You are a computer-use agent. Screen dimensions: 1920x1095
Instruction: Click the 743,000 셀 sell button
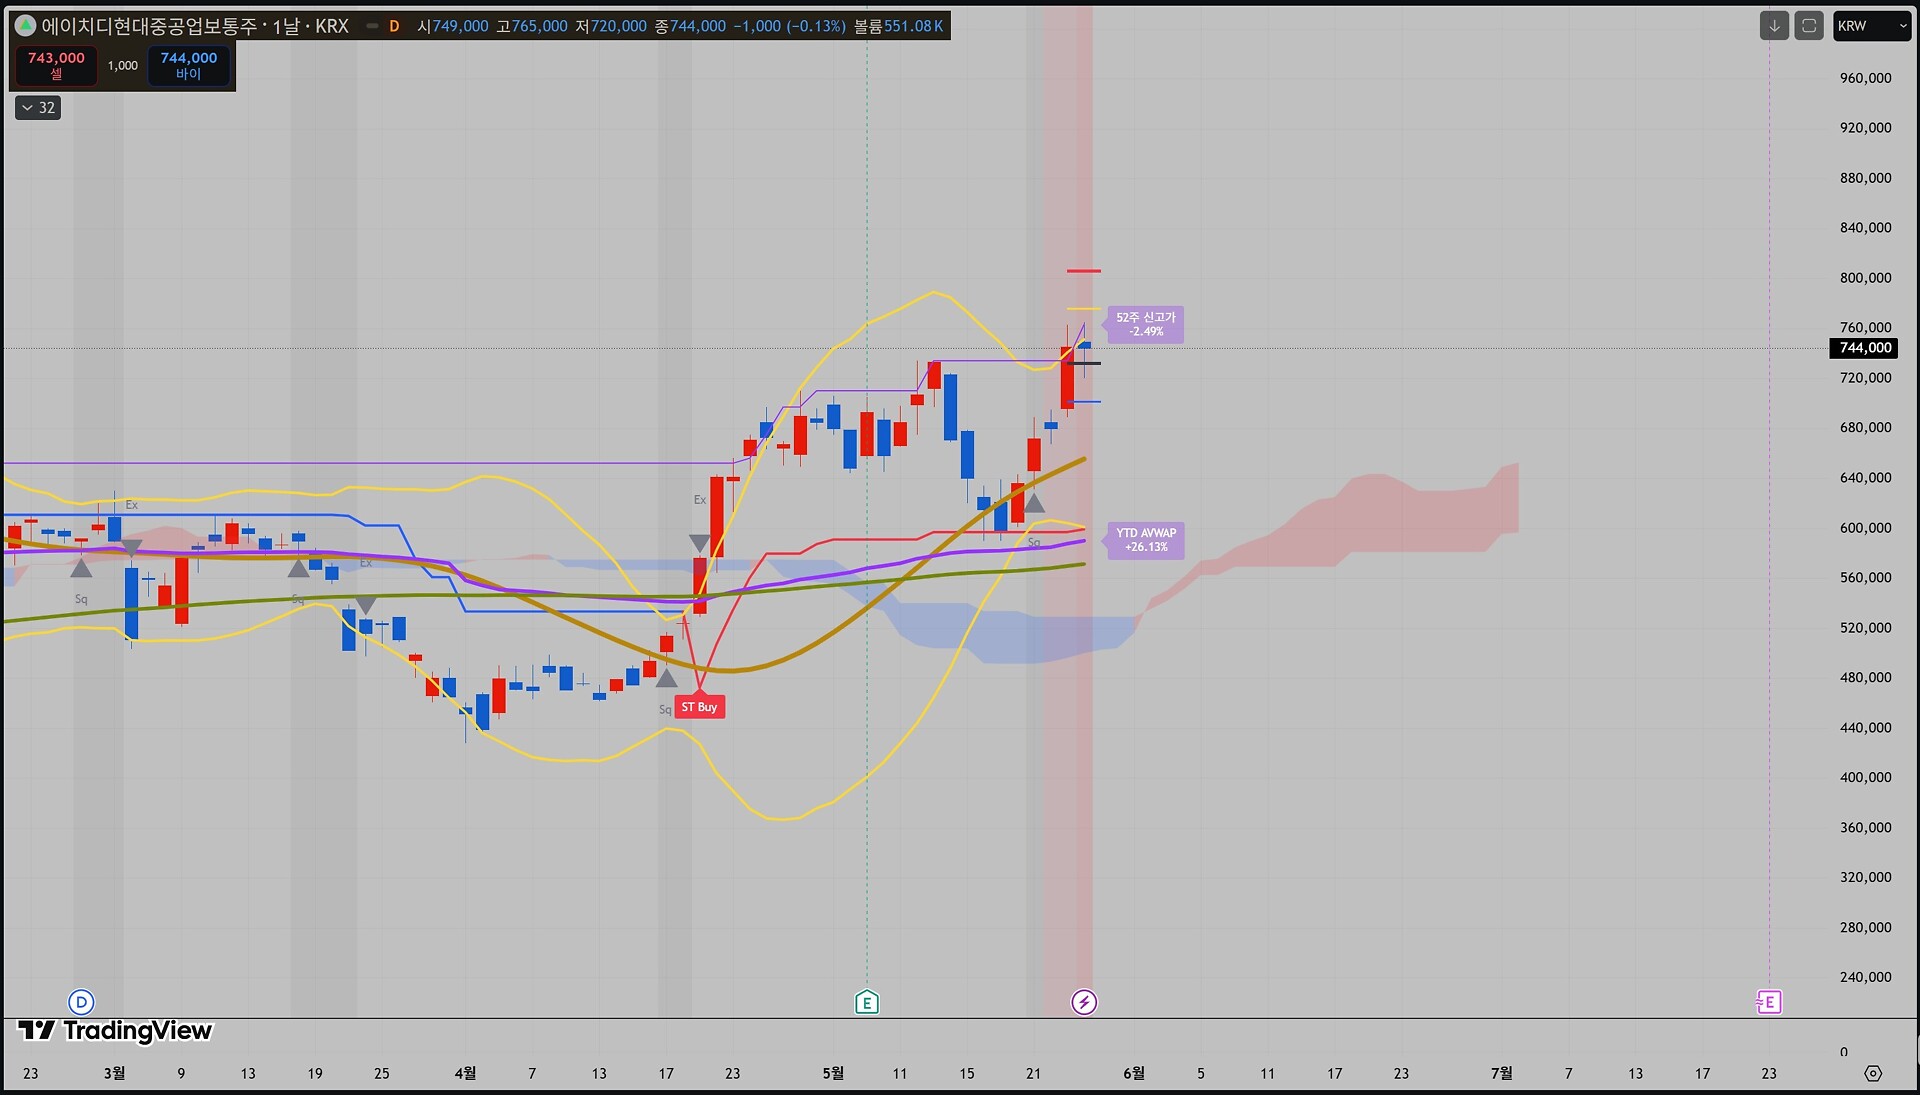56,66
